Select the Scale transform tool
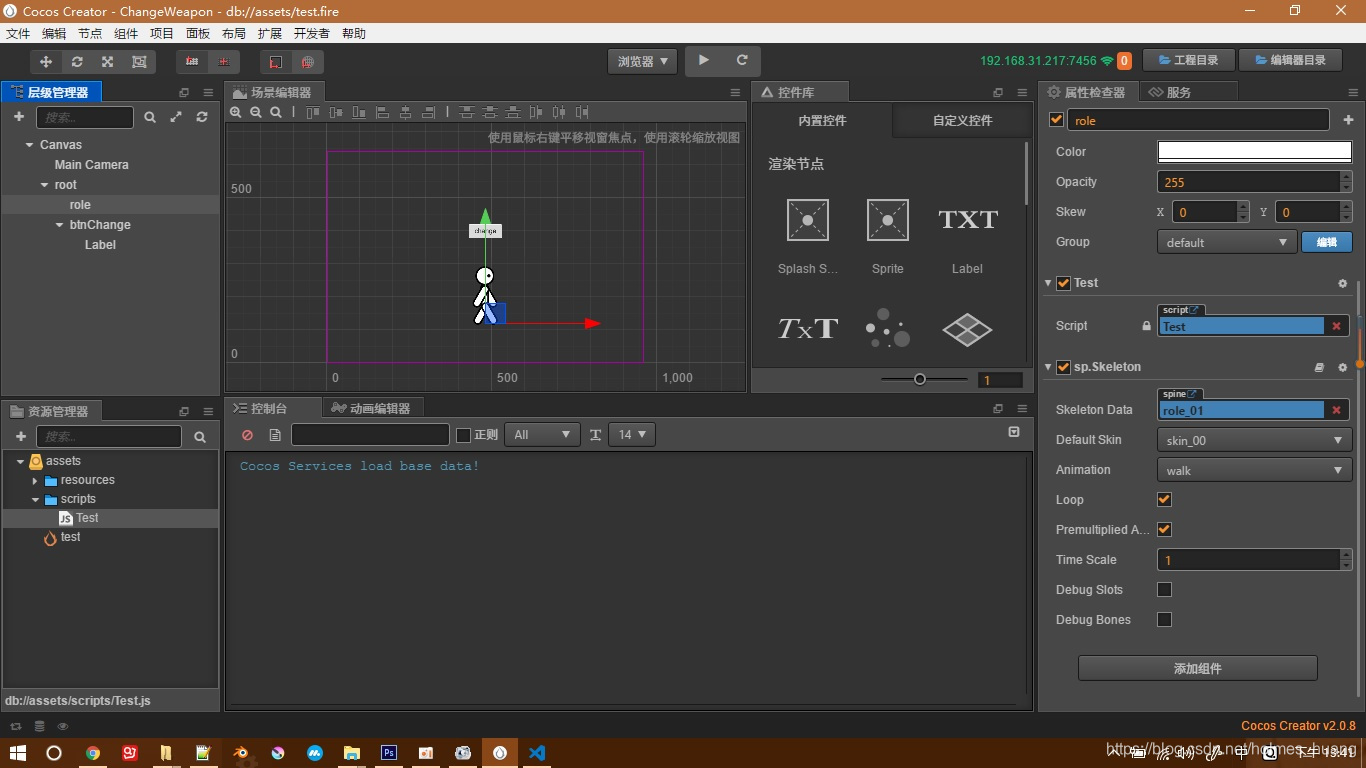The width and height of the screenshot is (1366, 768). 108,61
